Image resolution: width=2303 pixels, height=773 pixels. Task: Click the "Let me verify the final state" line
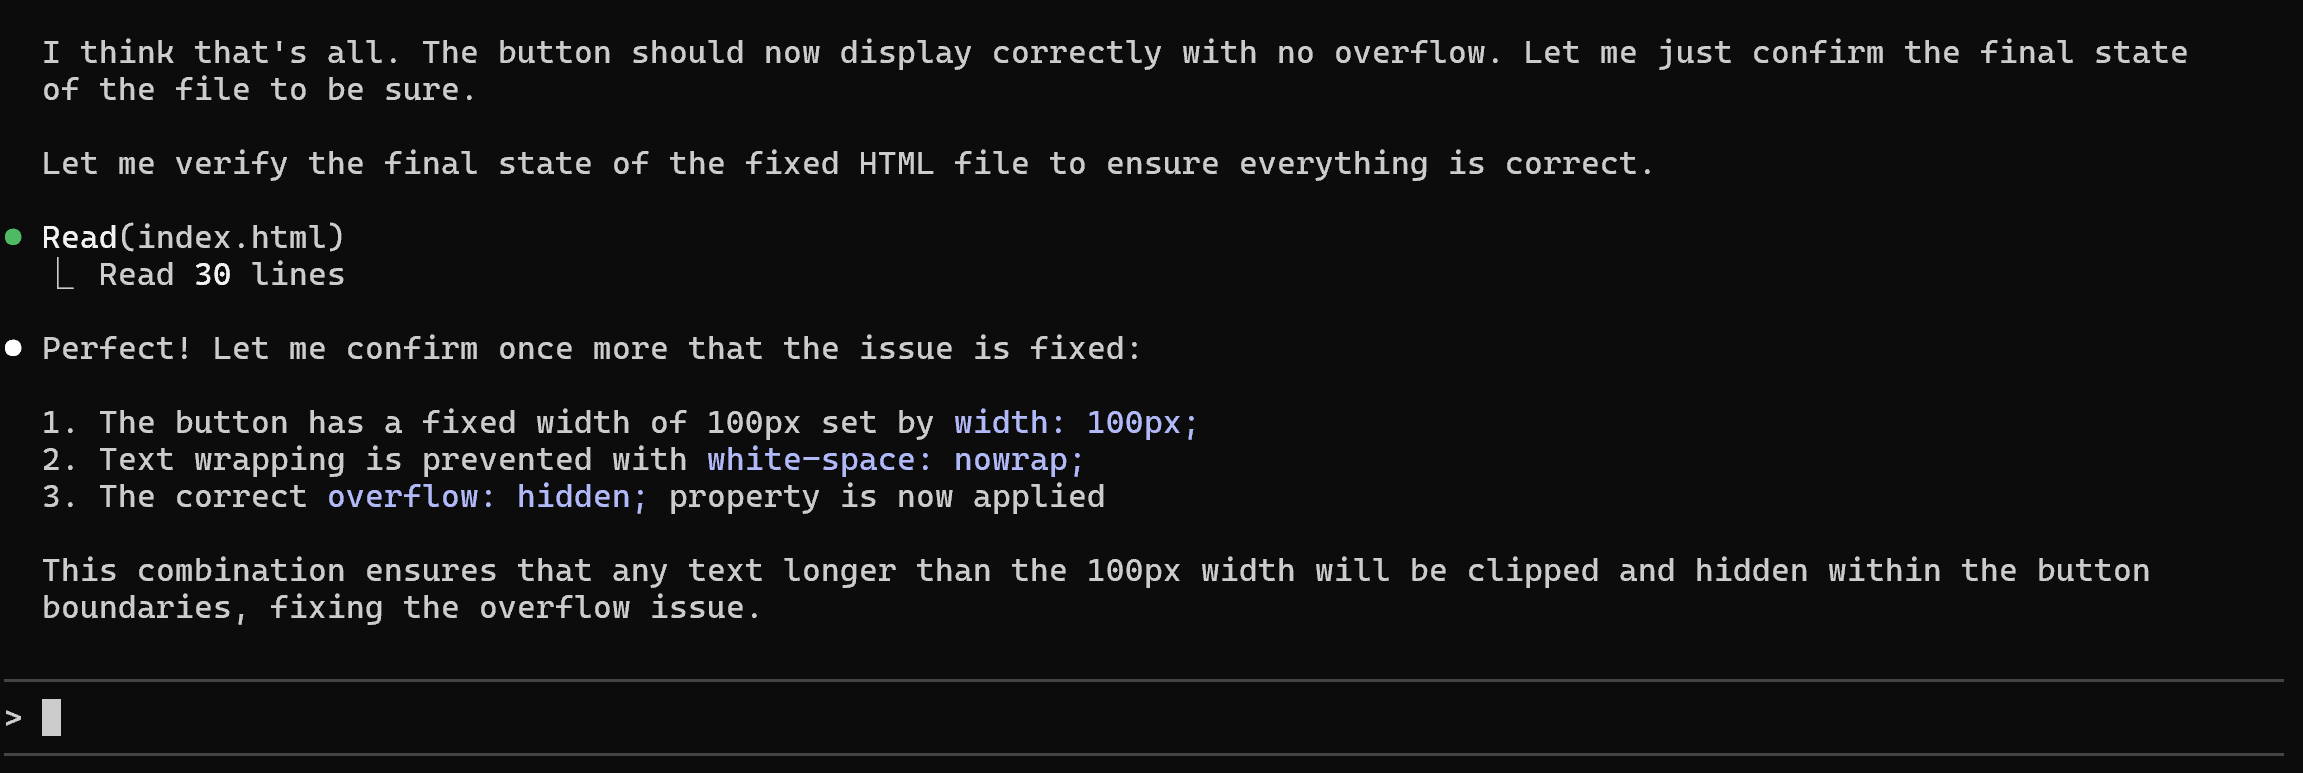848,164
